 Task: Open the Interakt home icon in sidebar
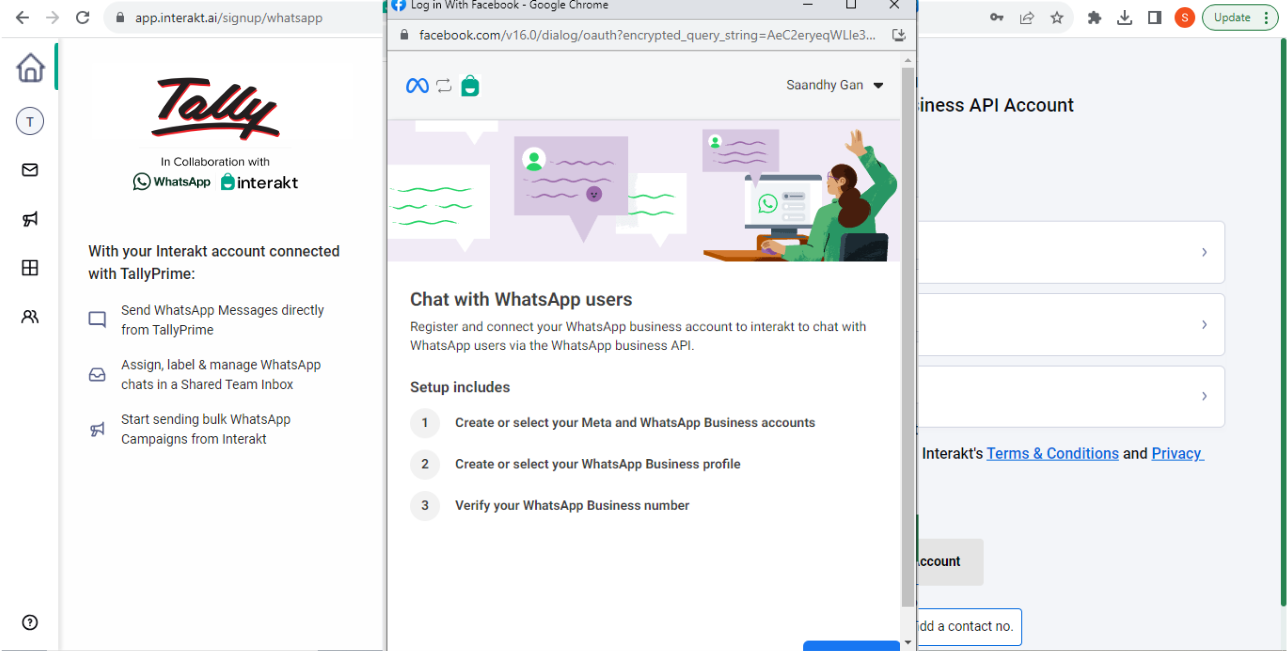click(x=30, y=68)
